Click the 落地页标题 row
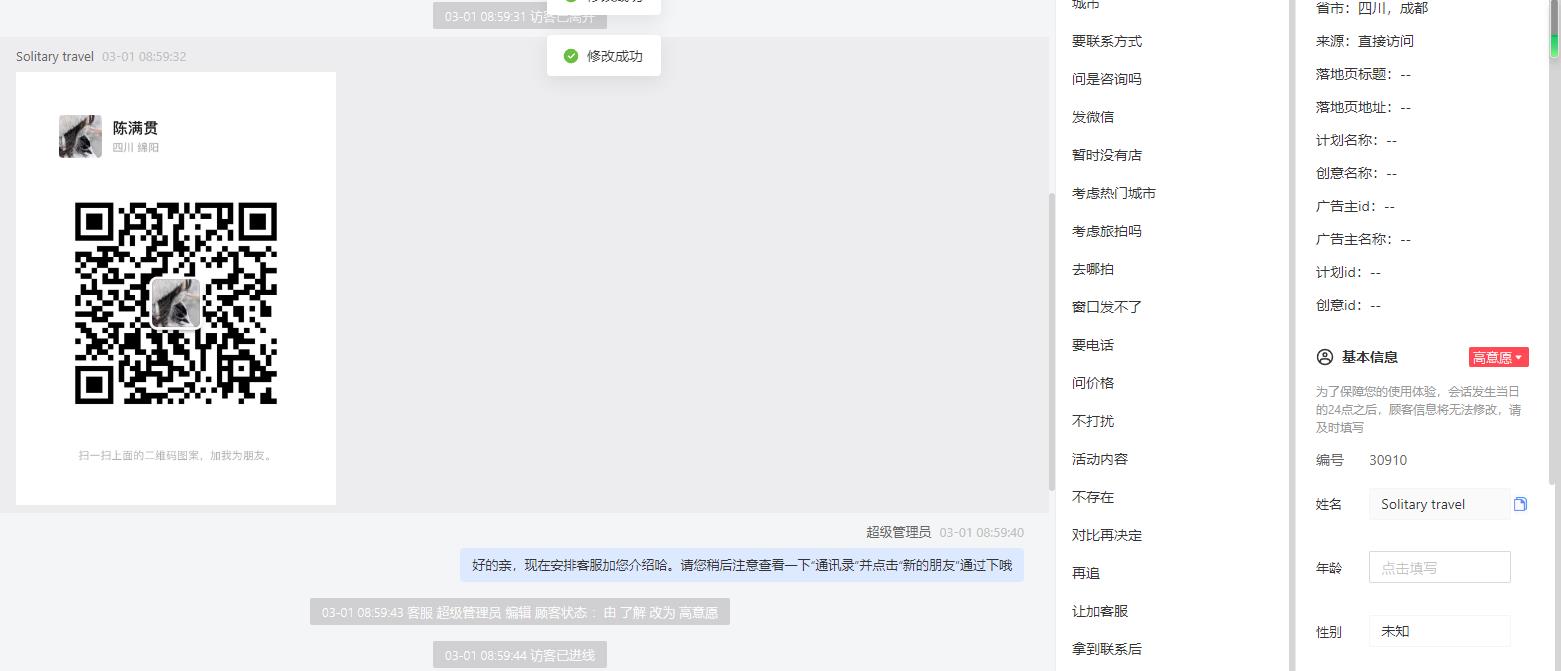Screen dimensions: 1561x671 click(1364, 74)
